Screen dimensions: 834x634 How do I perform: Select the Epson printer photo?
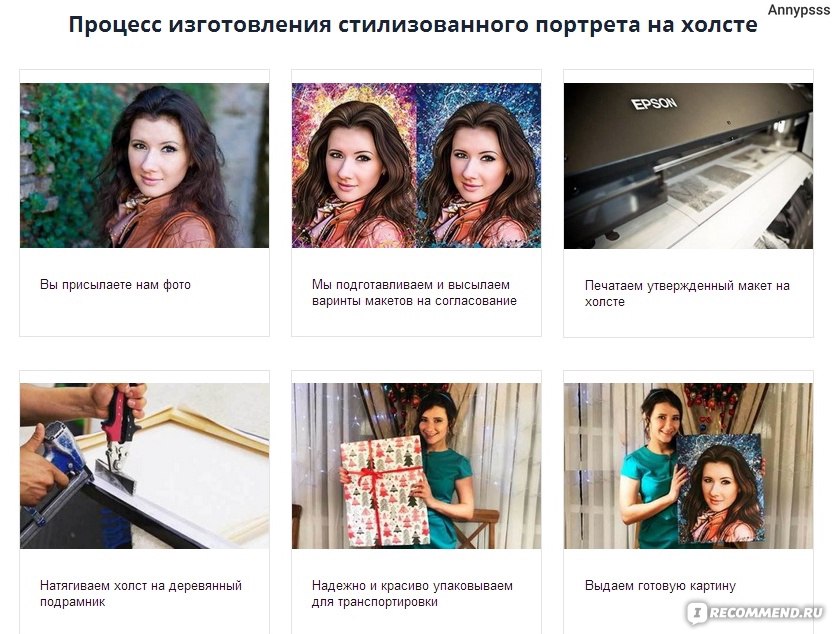(x=688, y=165)
